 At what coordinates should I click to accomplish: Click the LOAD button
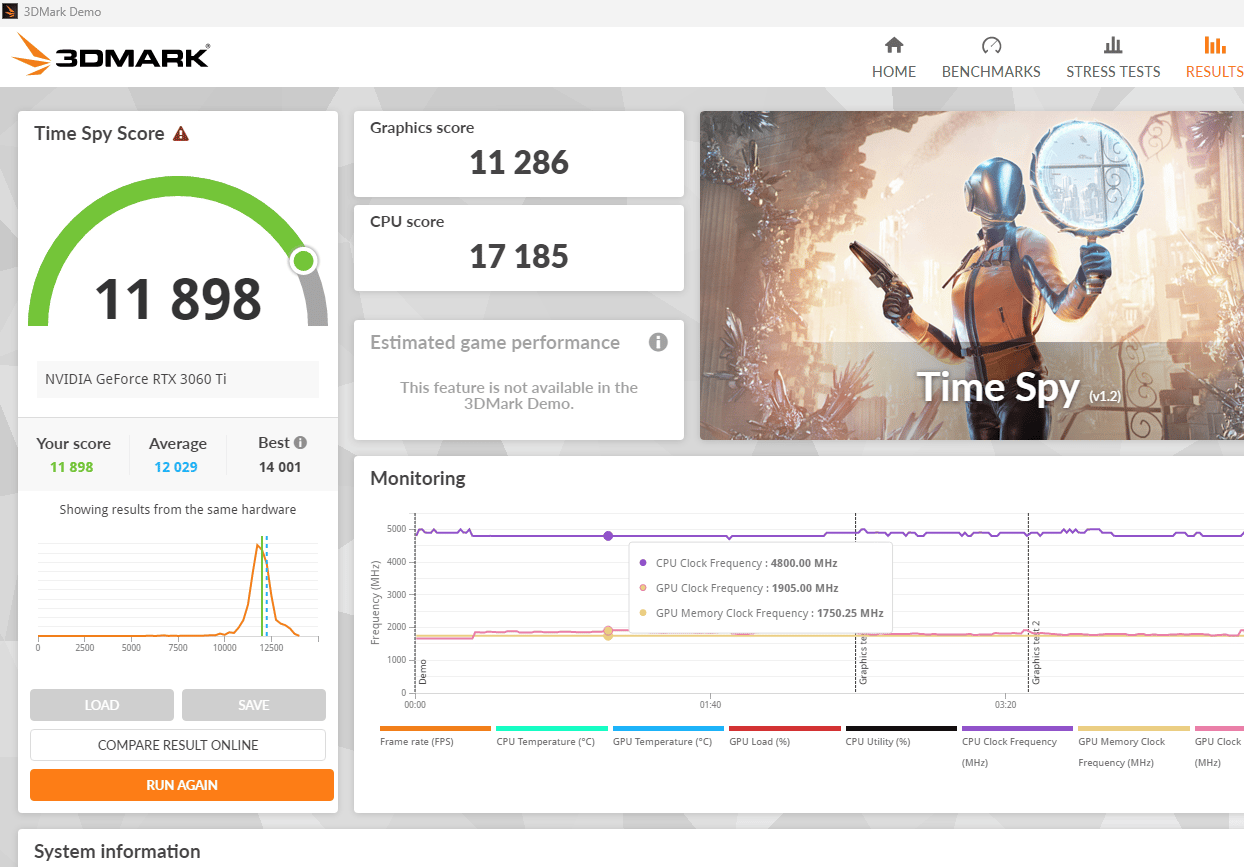point(102,705)
